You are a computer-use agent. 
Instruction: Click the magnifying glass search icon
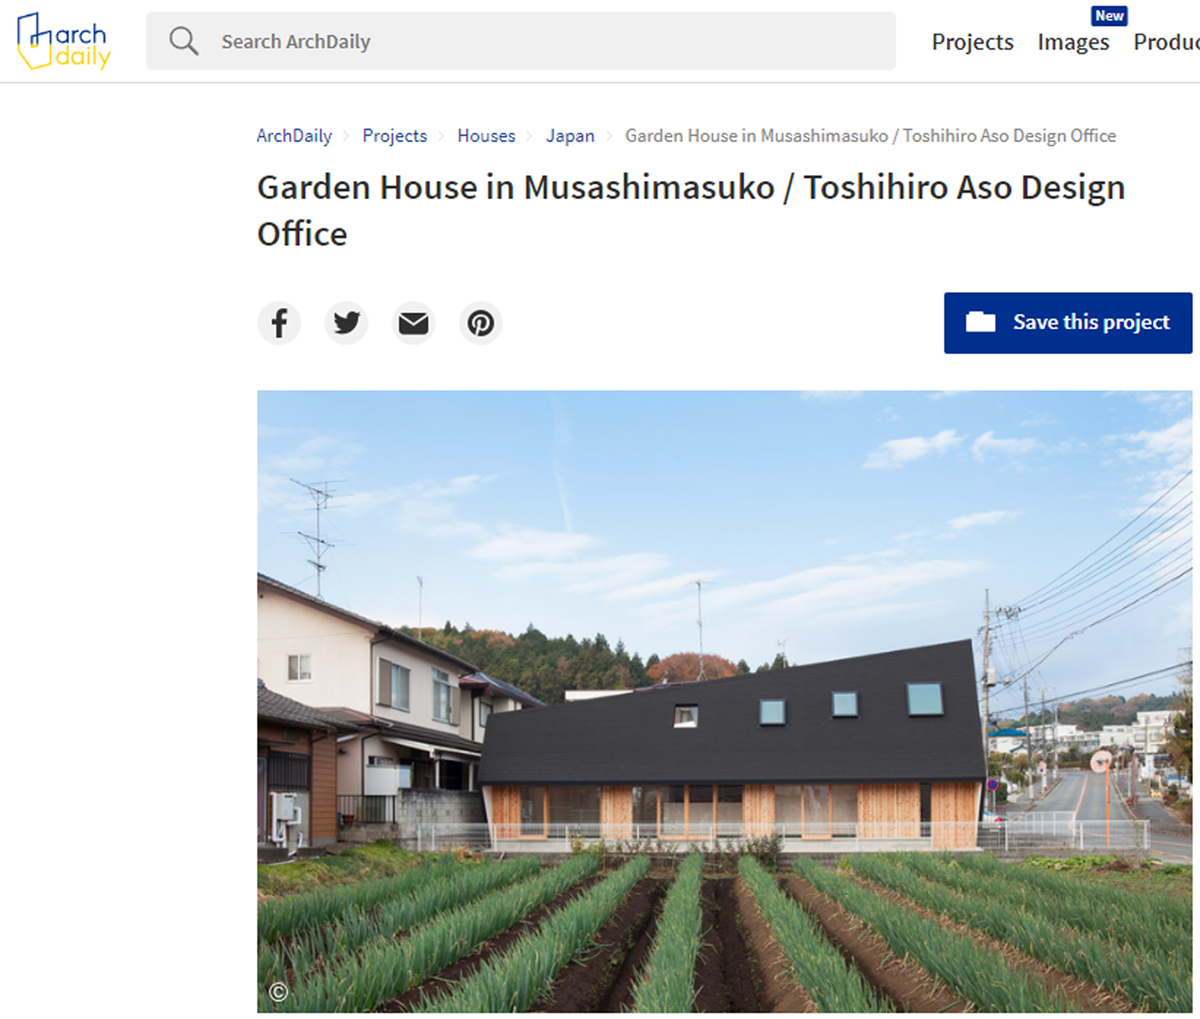[x=183, y=41]
